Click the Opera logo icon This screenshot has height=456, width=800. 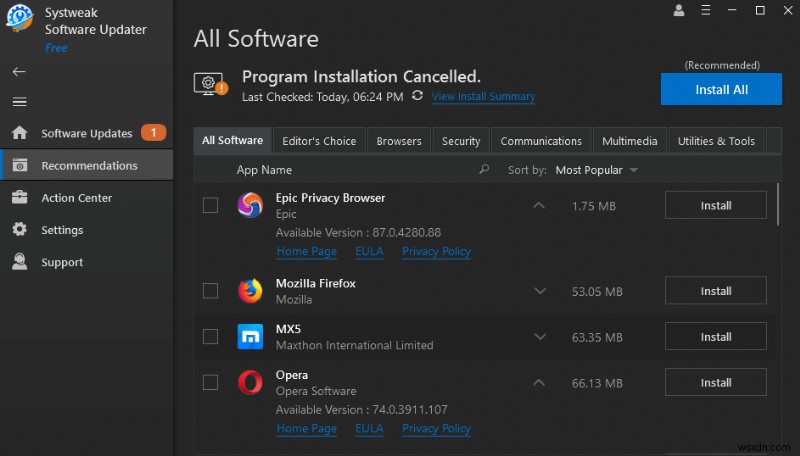(x=250, y=382)
